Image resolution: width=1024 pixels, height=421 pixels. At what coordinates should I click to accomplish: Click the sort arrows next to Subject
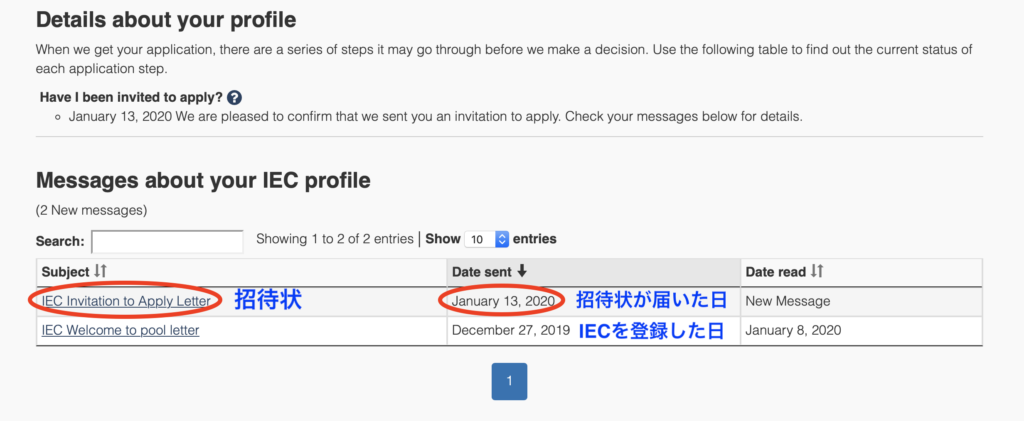pos(100,272)
